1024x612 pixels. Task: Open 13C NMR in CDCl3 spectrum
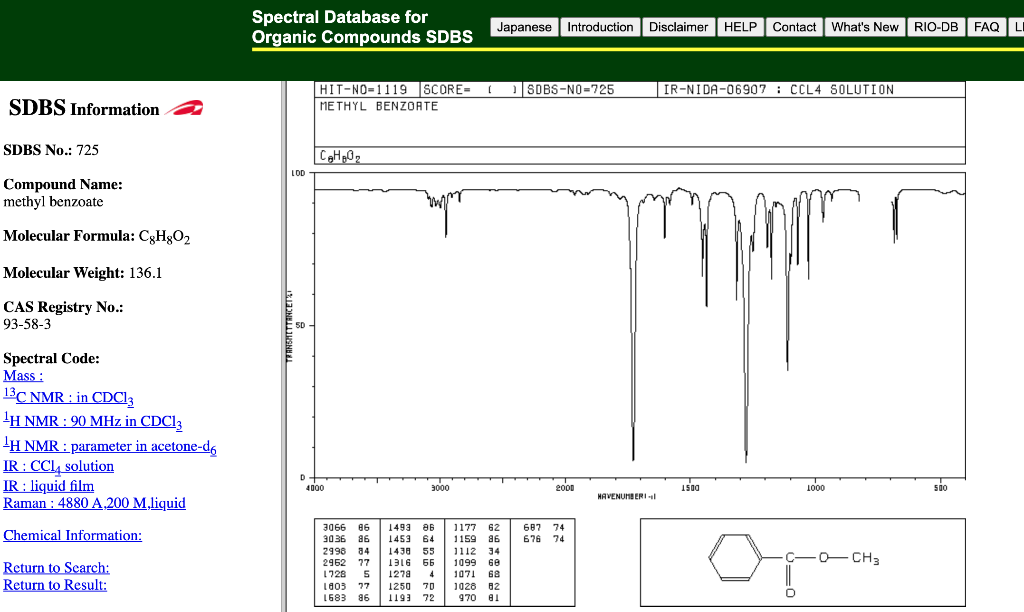click(67, 396)
